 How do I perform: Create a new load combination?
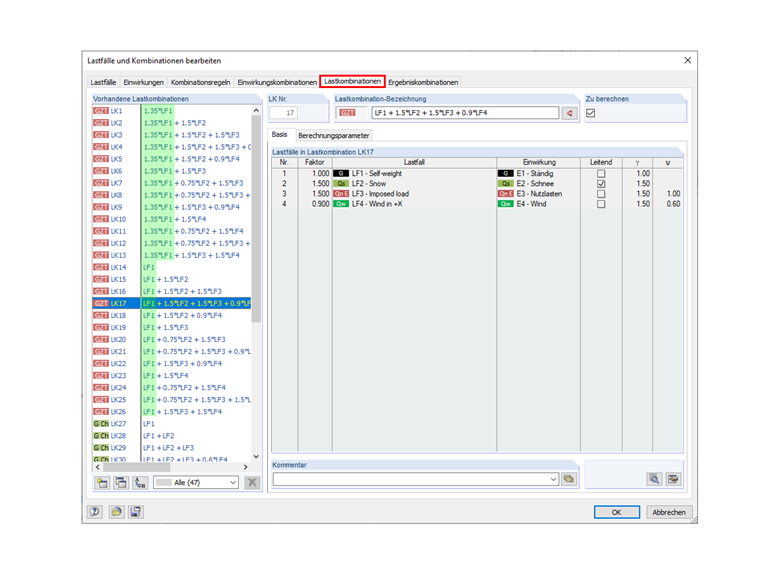[102, 483]
